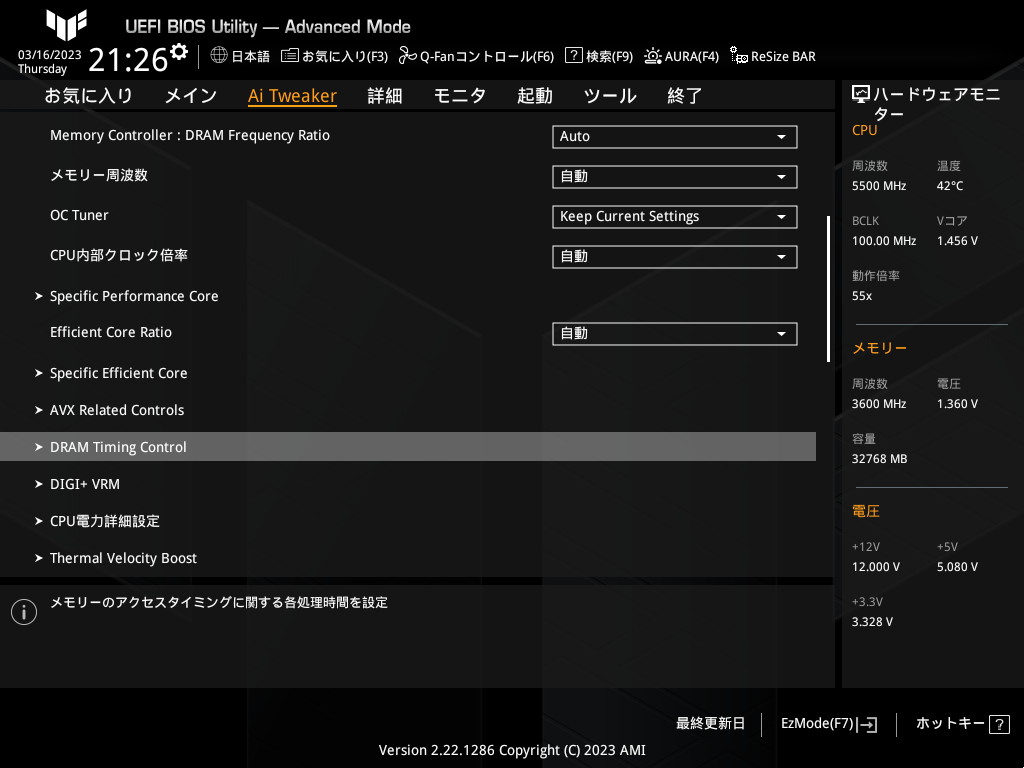Switch to メイン tab

(x=191, y=96)
